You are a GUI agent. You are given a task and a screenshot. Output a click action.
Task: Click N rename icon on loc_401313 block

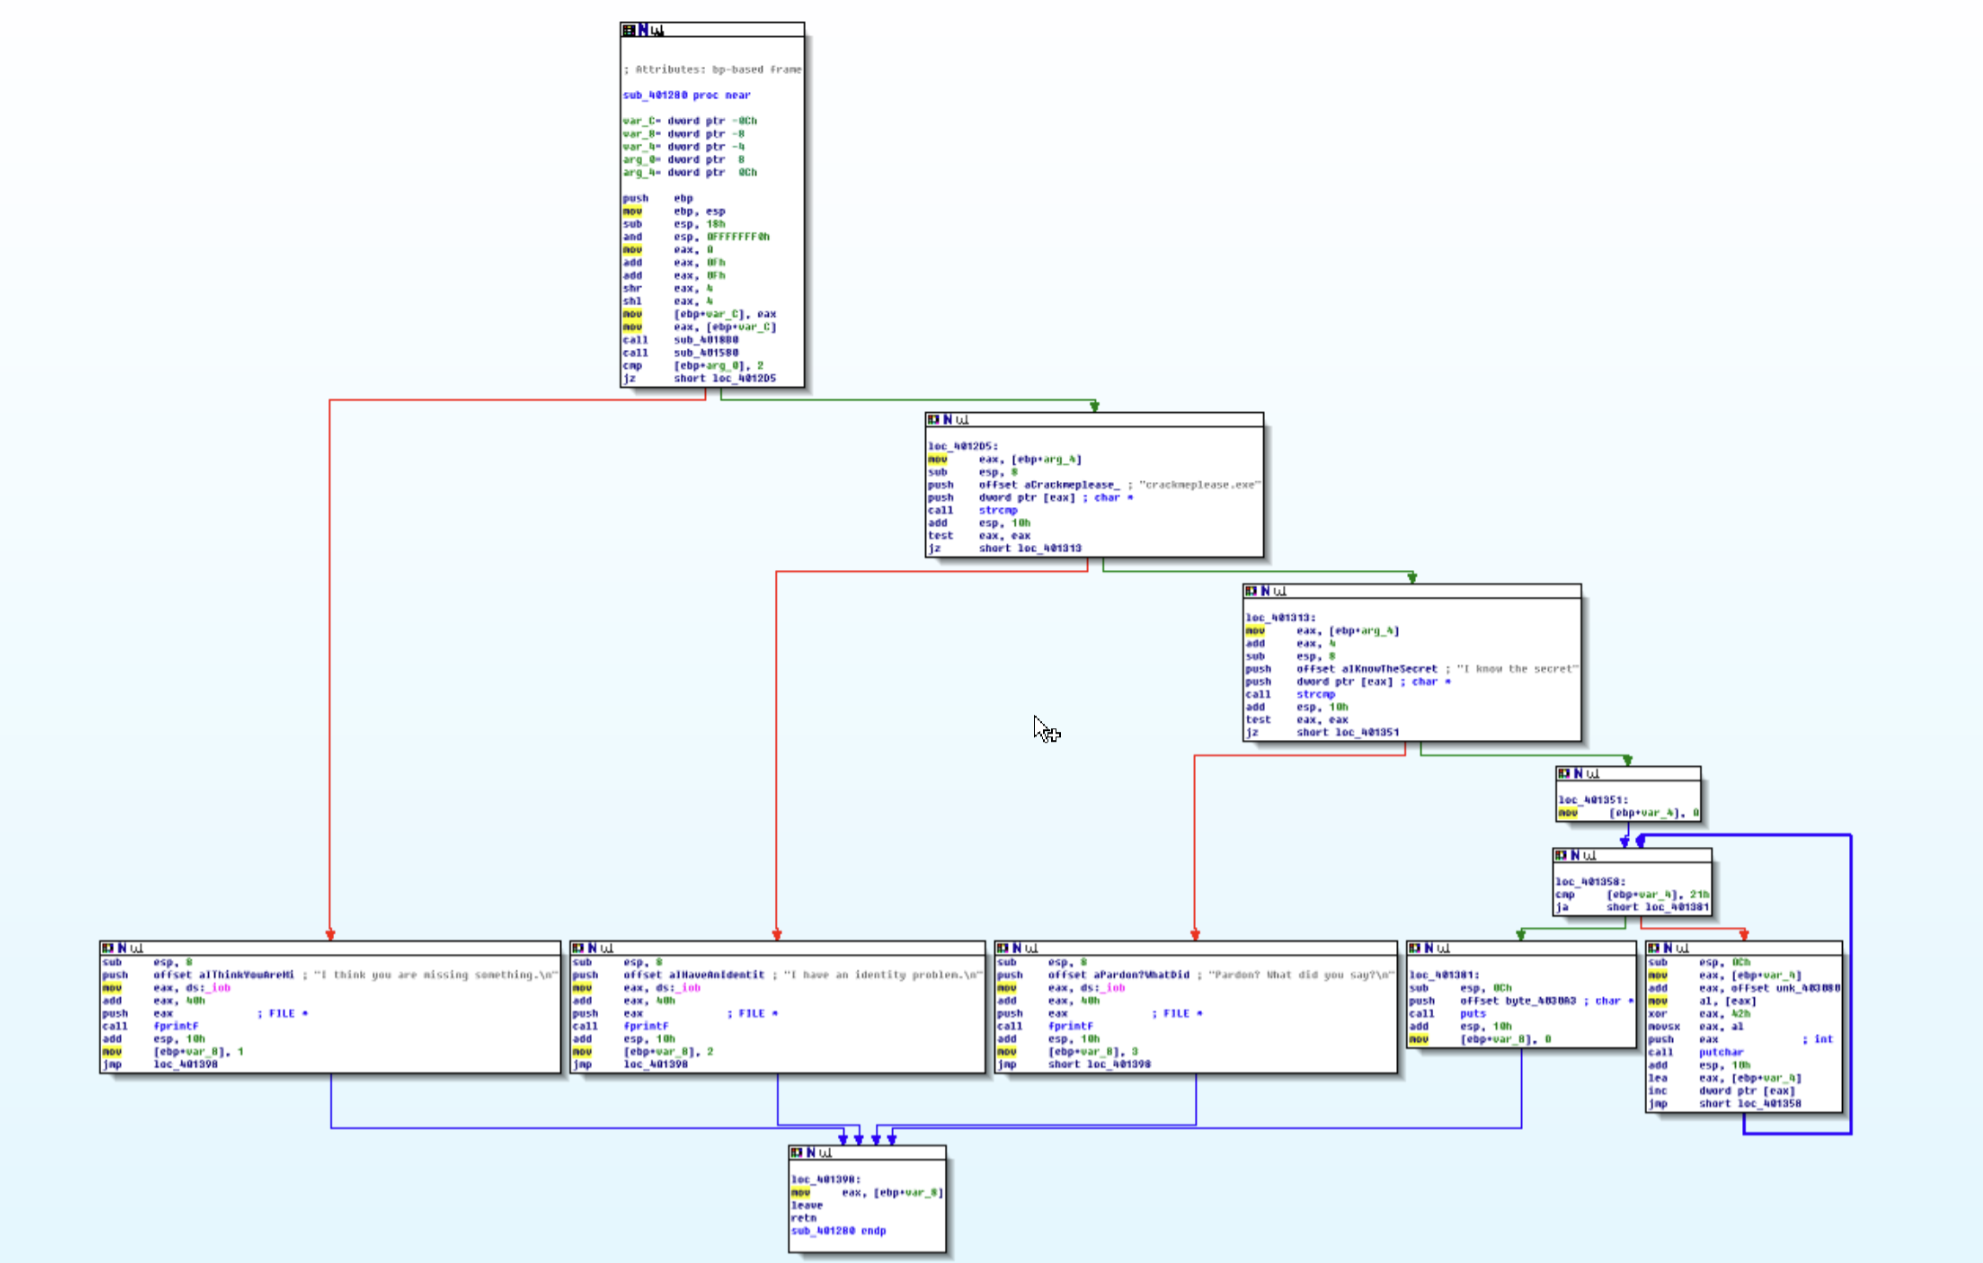pyautogui.click(x=1265, y=591)
